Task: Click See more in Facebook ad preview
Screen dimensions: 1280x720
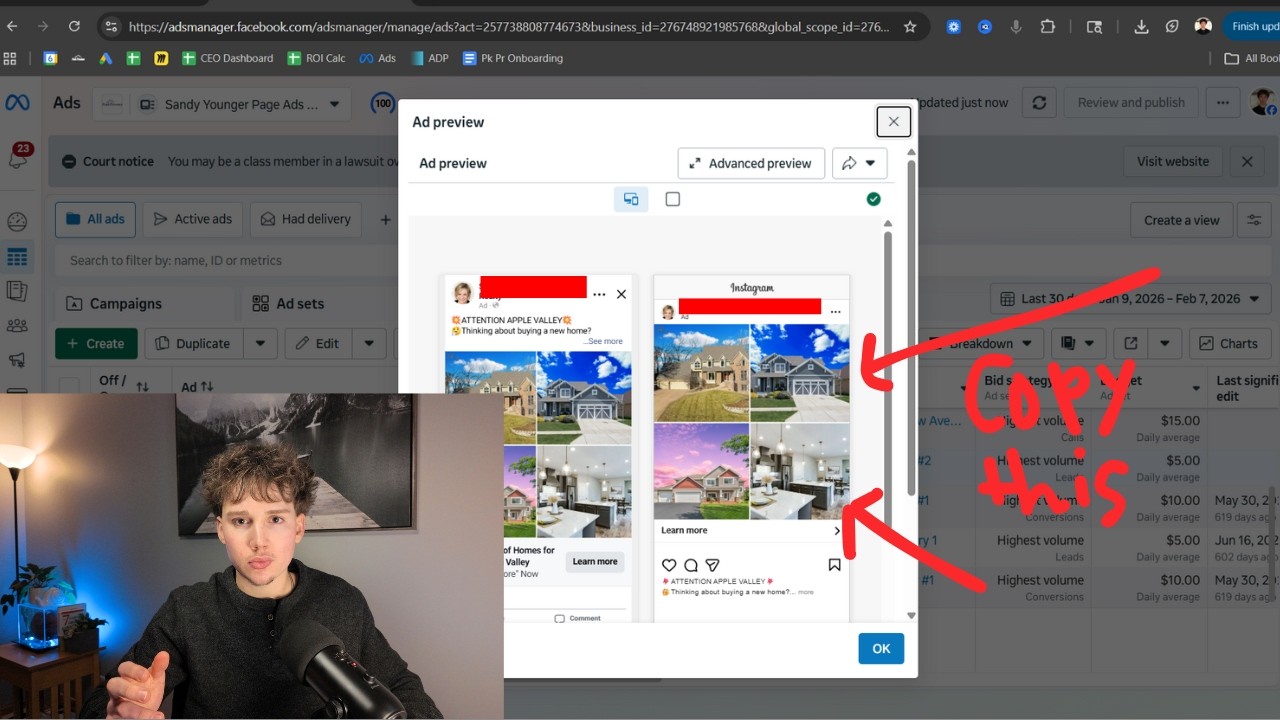Action: (x=605, y=341)
